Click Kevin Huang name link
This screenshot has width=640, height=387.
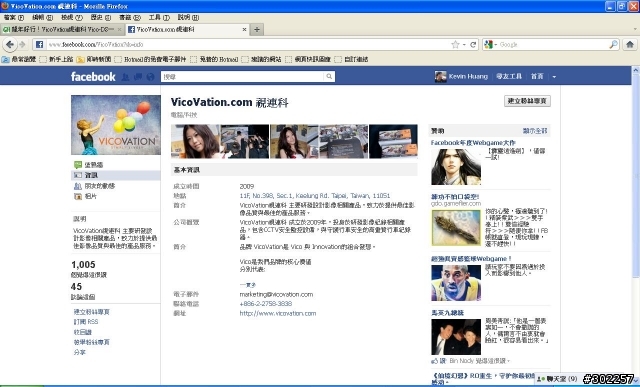click(468, 76)
